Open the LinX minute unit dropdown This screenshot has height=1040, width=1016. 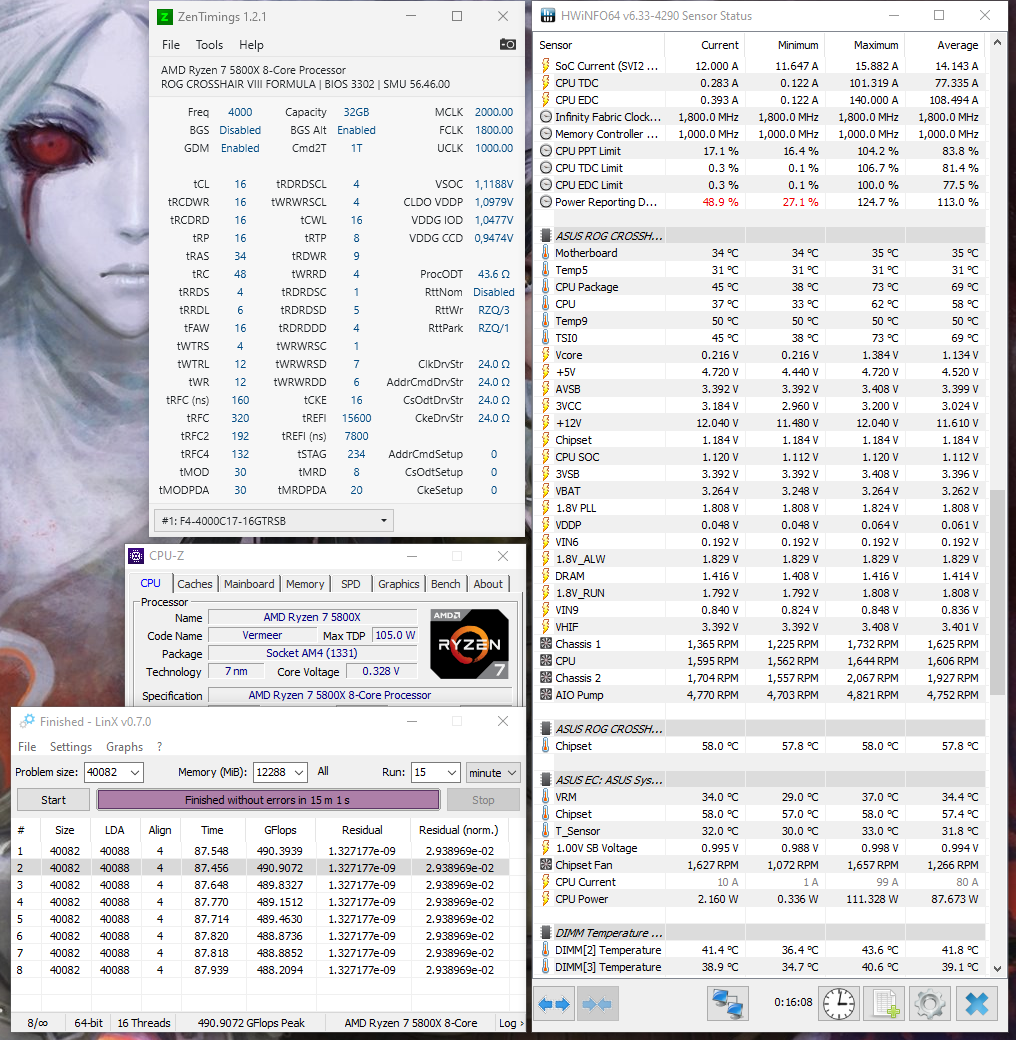pos(493,772)
